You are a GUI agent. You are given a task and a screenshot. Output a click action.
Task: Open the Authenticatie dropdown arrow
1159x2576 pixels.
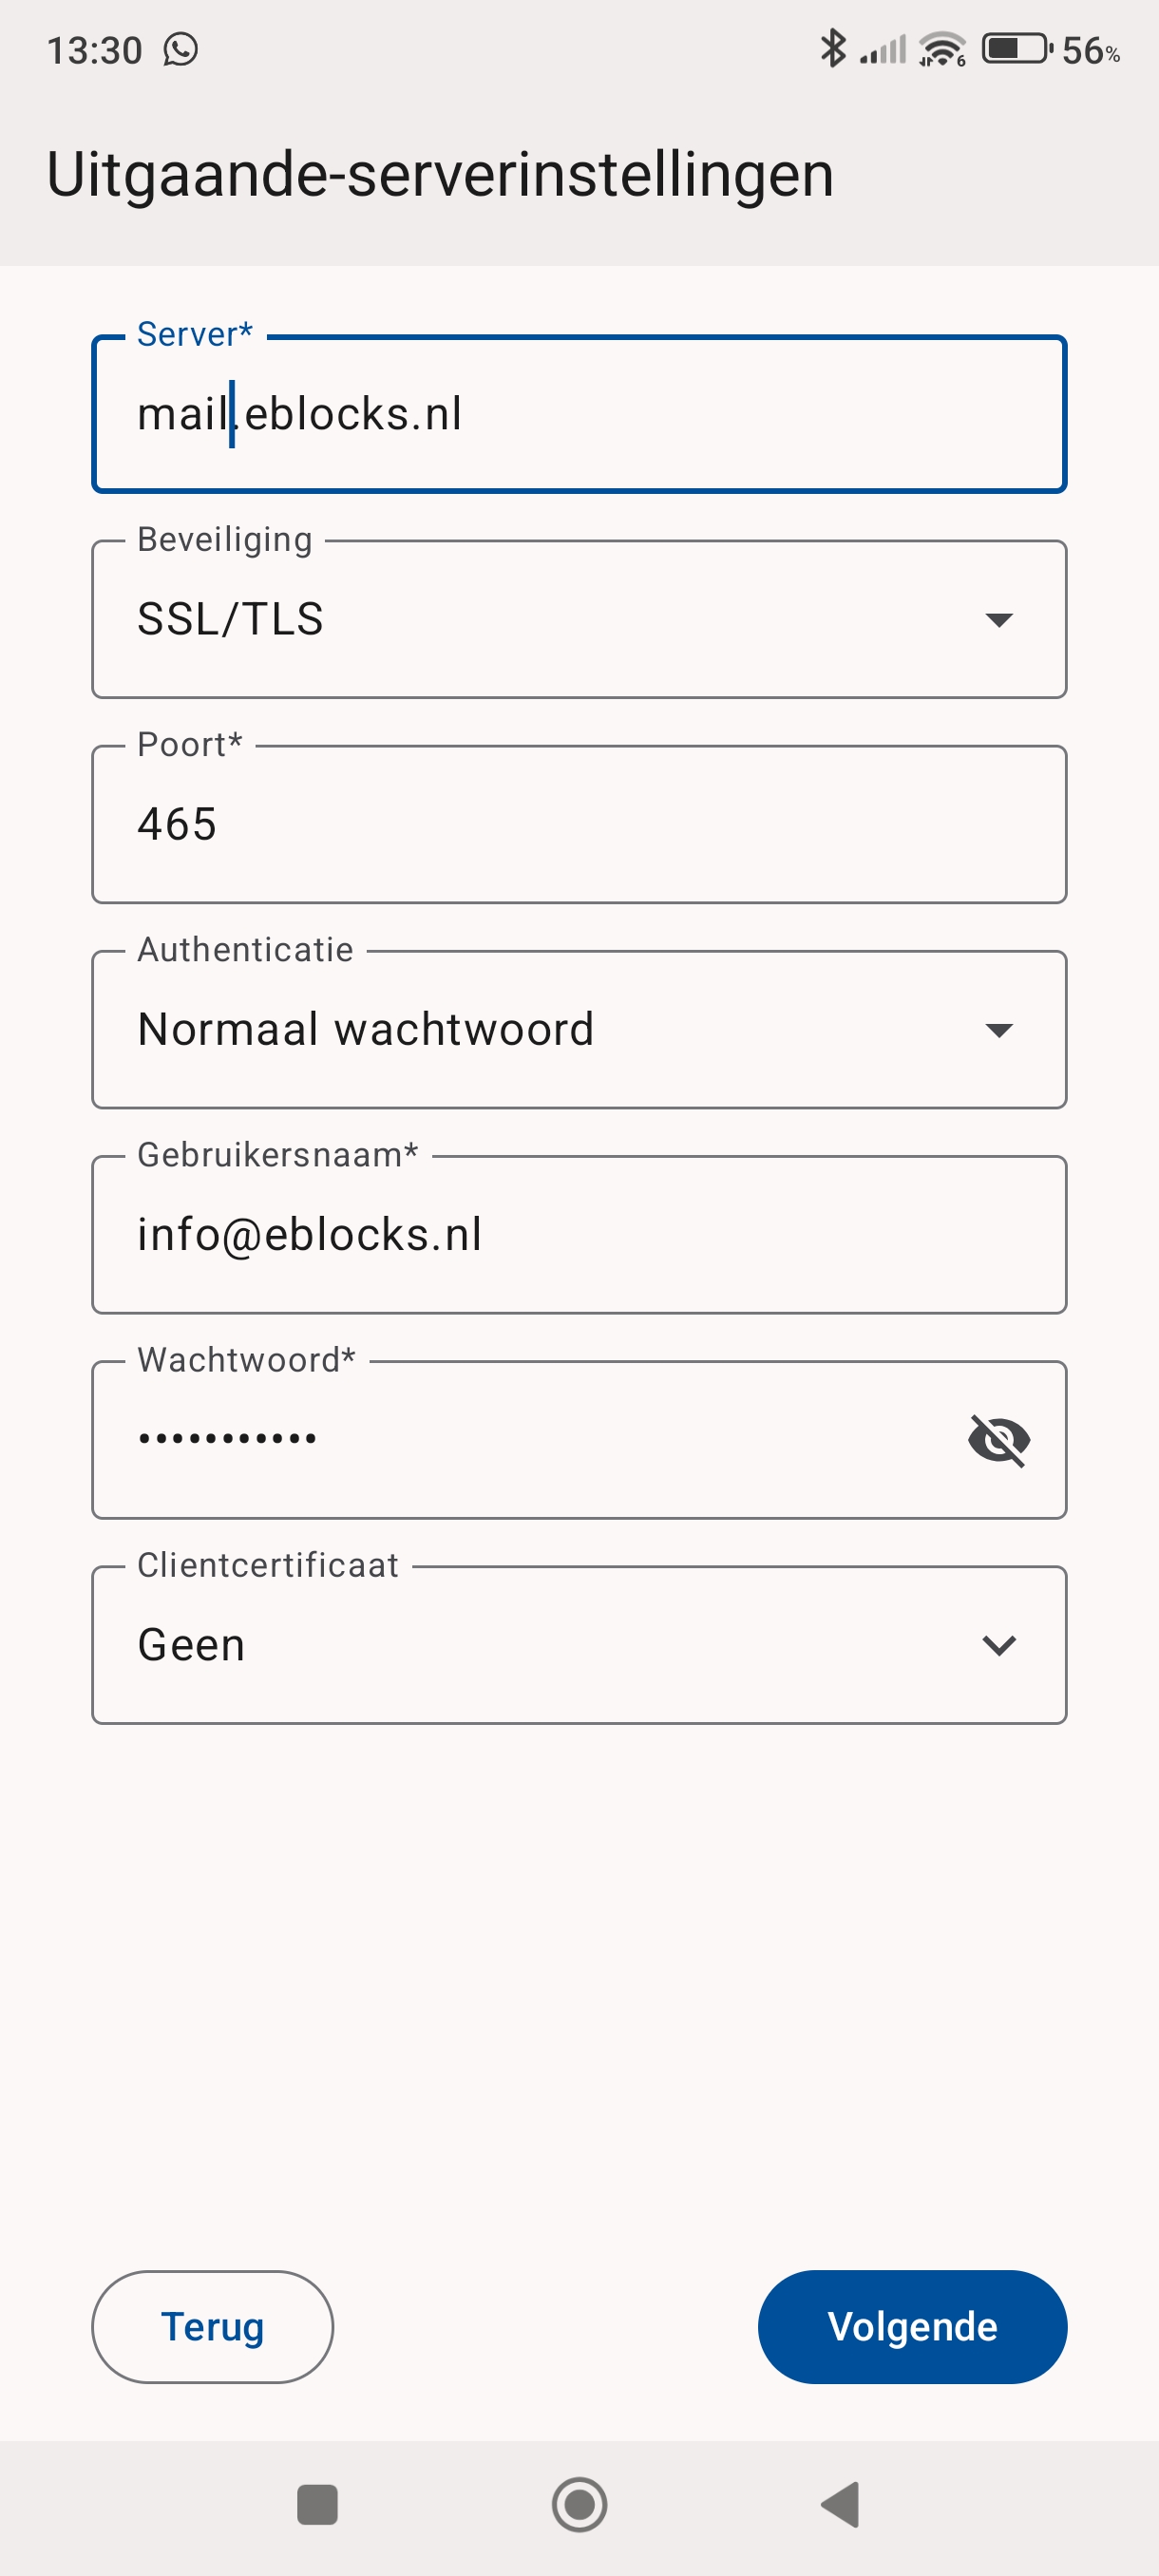tap(998, 1030)
